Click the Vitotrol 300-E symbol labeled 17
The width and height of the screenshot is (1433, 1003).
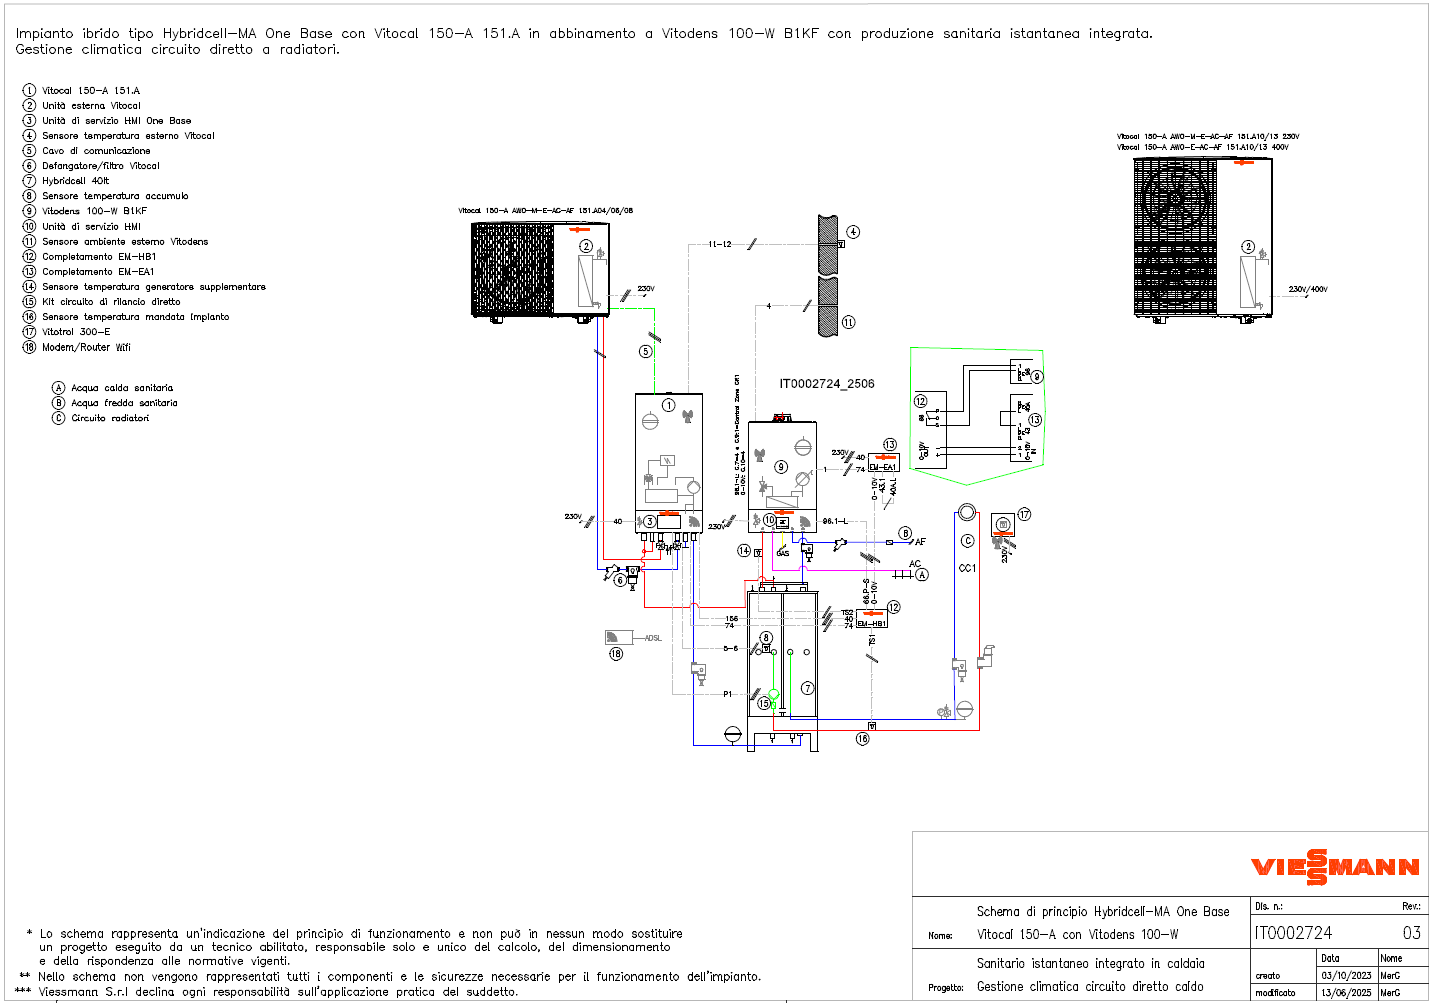pos(1003,525)
